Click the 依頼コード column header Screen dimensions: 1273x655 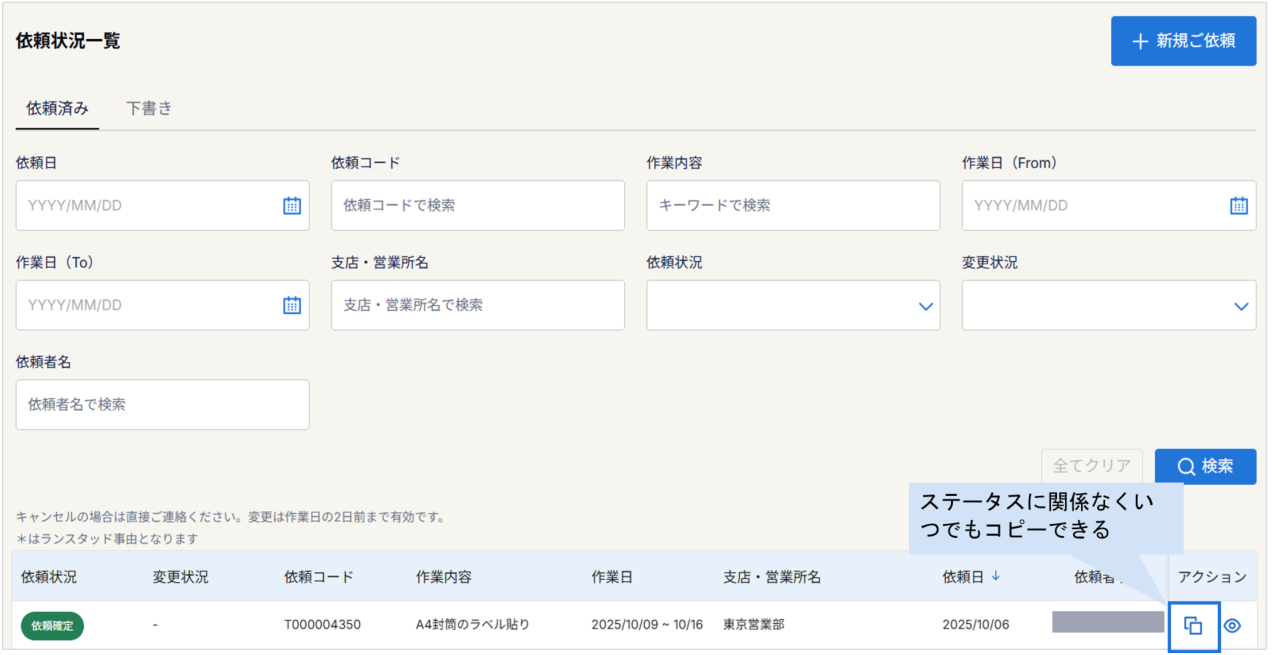(318, 577)
